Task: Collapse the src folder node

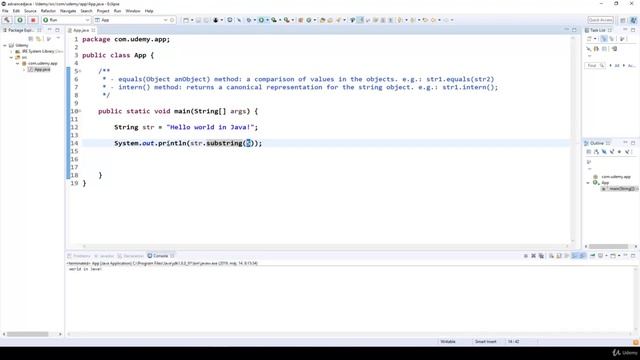Action: click(11, 58)
